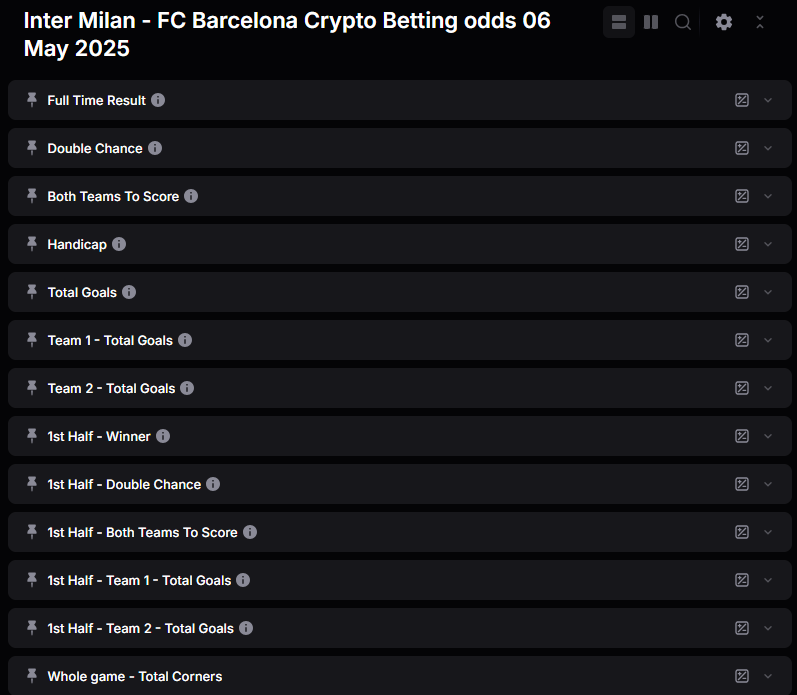
Task: Expand the 1st Half - Winner section
Action: click(x=768, y=436)
